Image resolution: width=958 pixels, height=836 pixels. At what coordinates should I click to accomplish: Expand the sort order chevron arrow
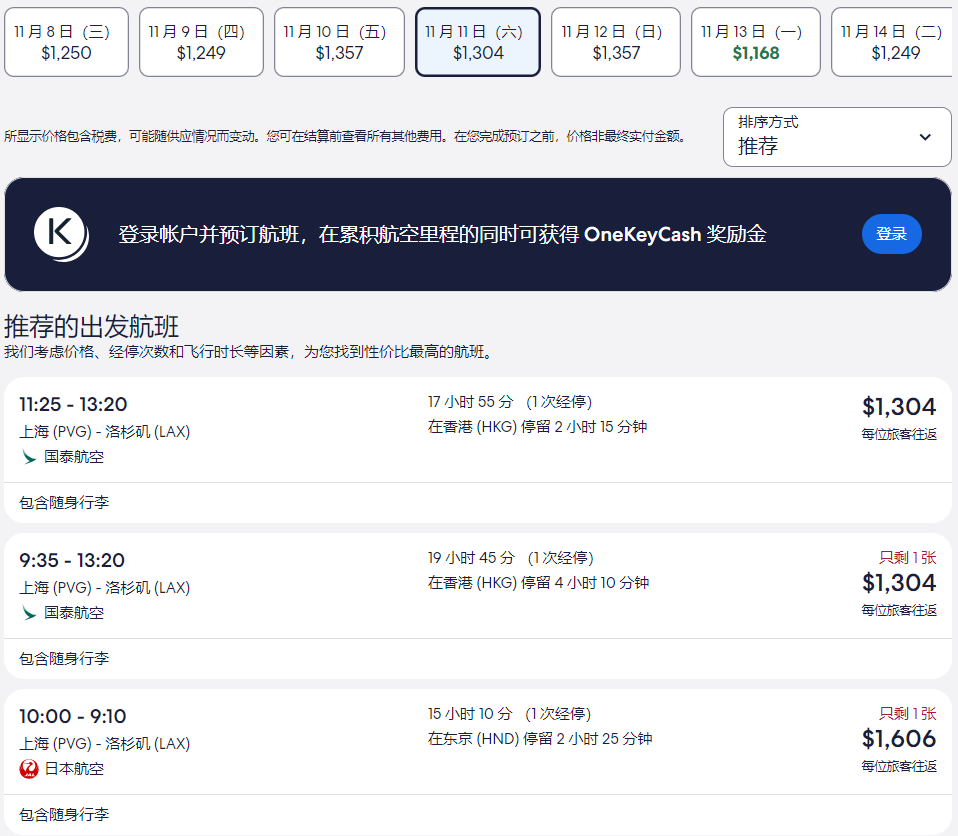[x=925, y=137]
